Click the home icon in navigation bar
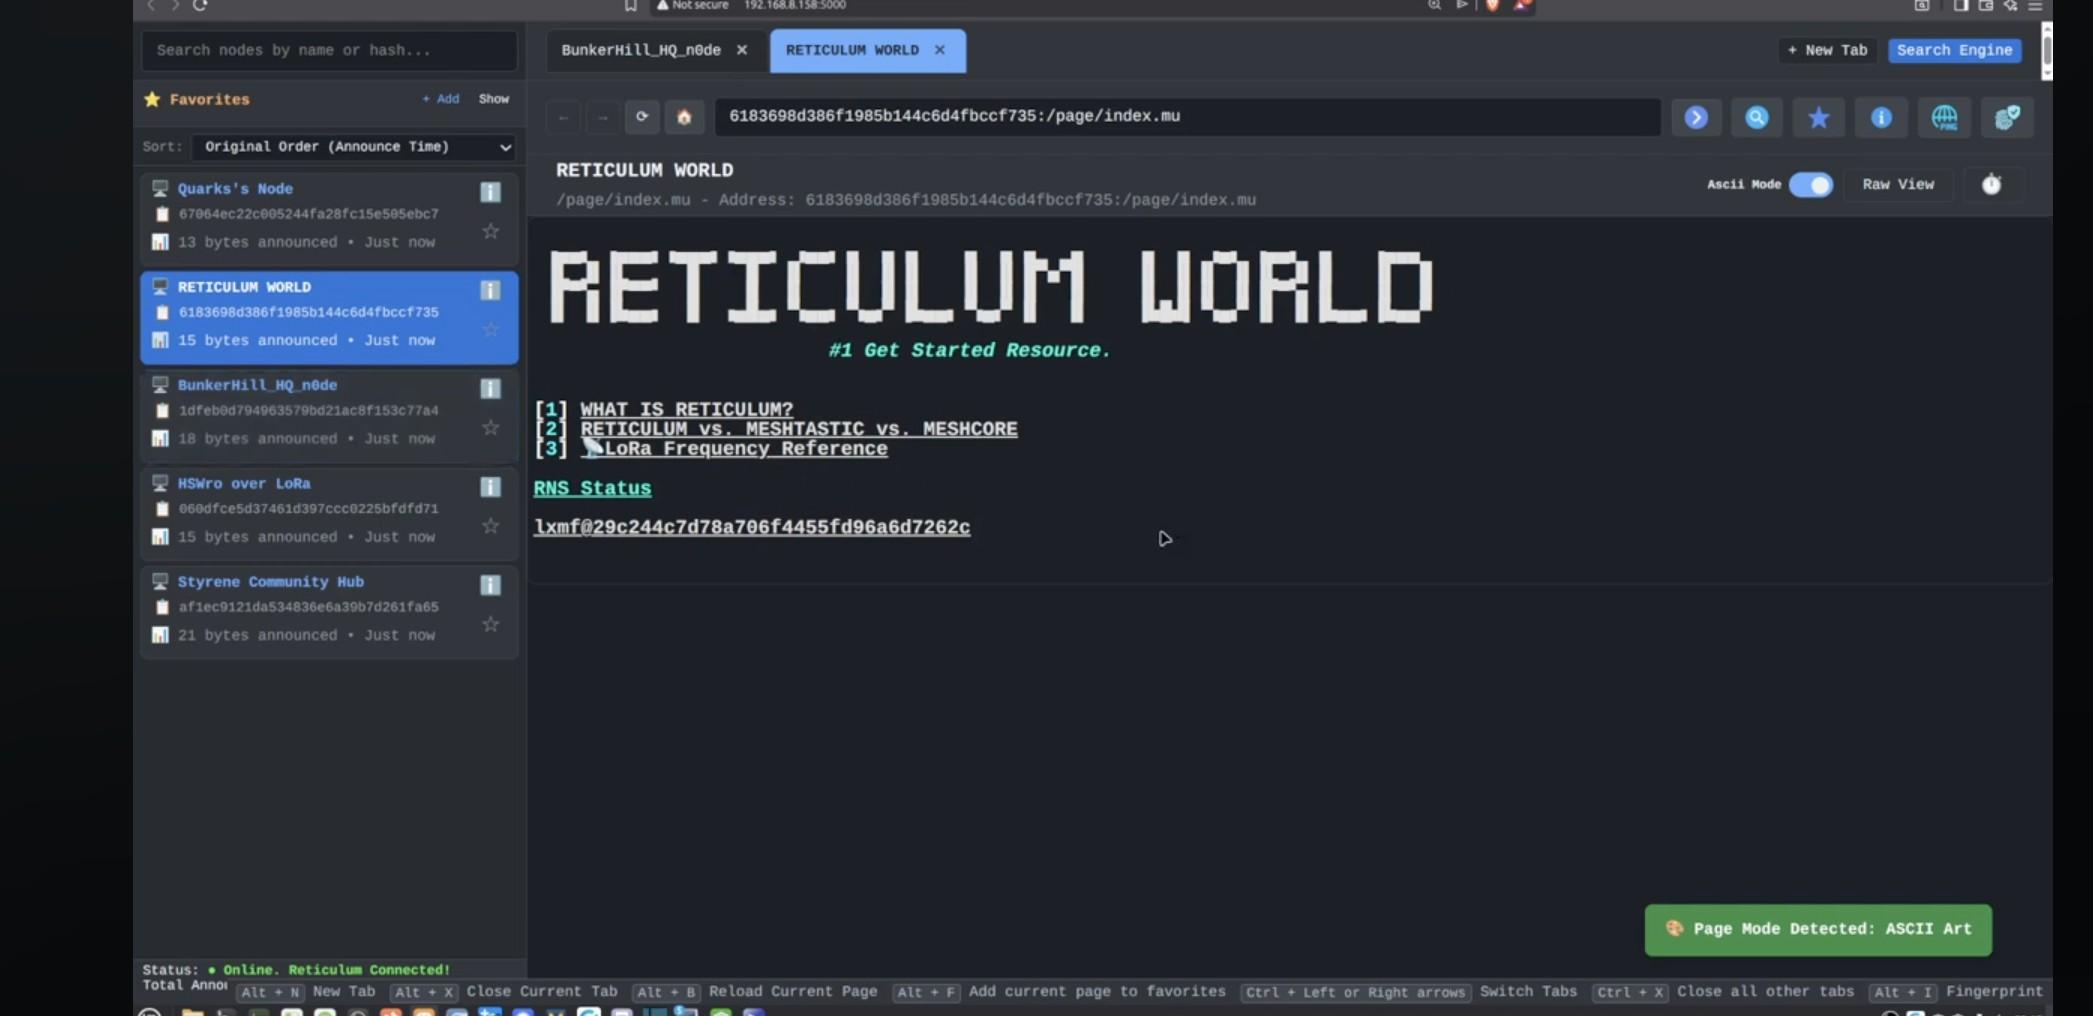Image resolution: width=2093 pixels, height=1016 pixels. pos(684,117)
